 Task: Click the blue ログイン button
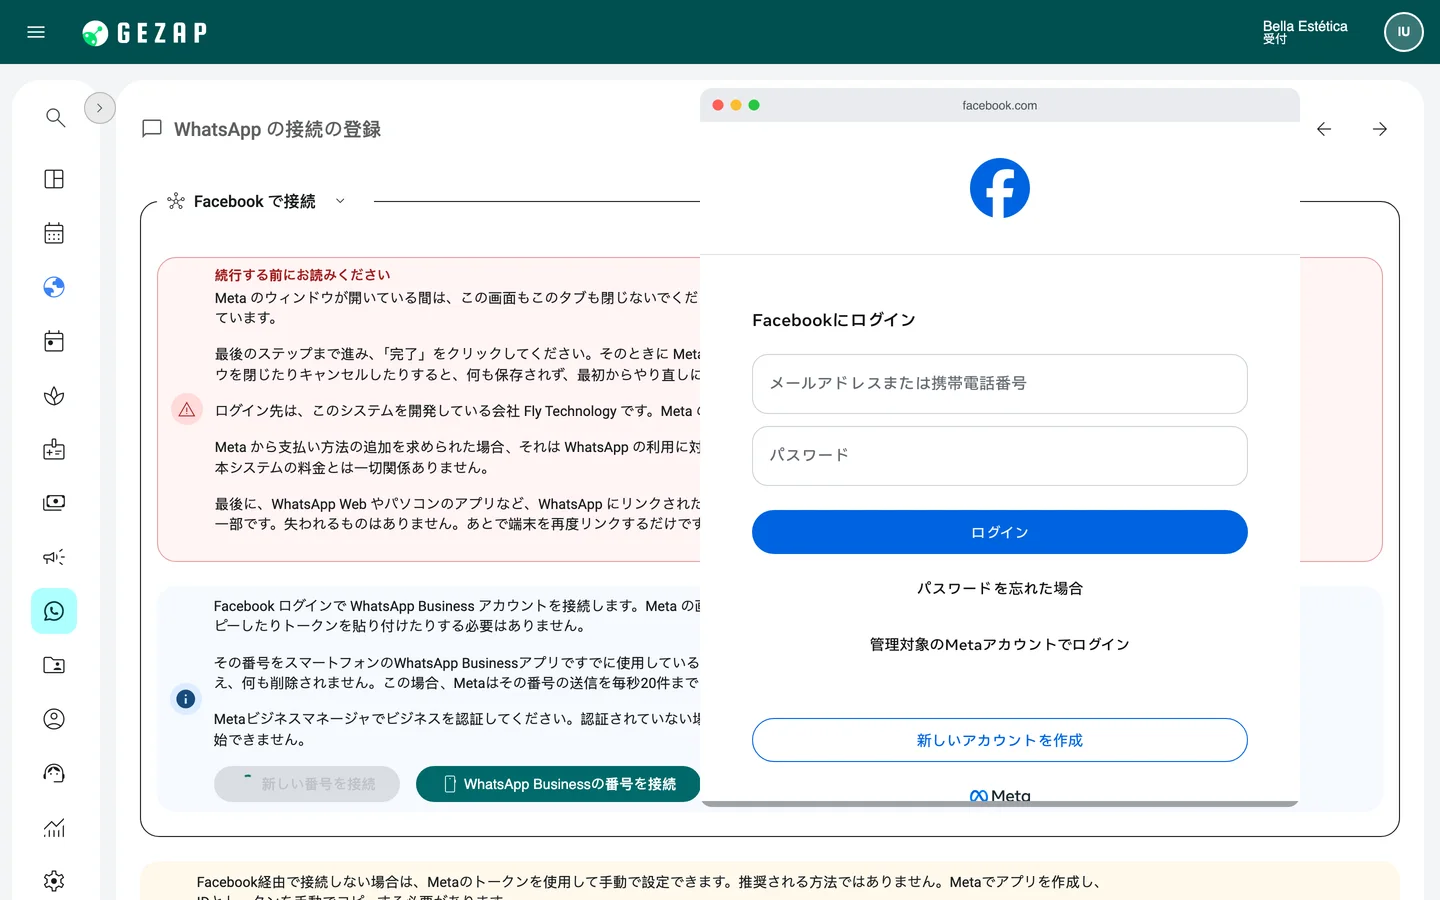1000,532
